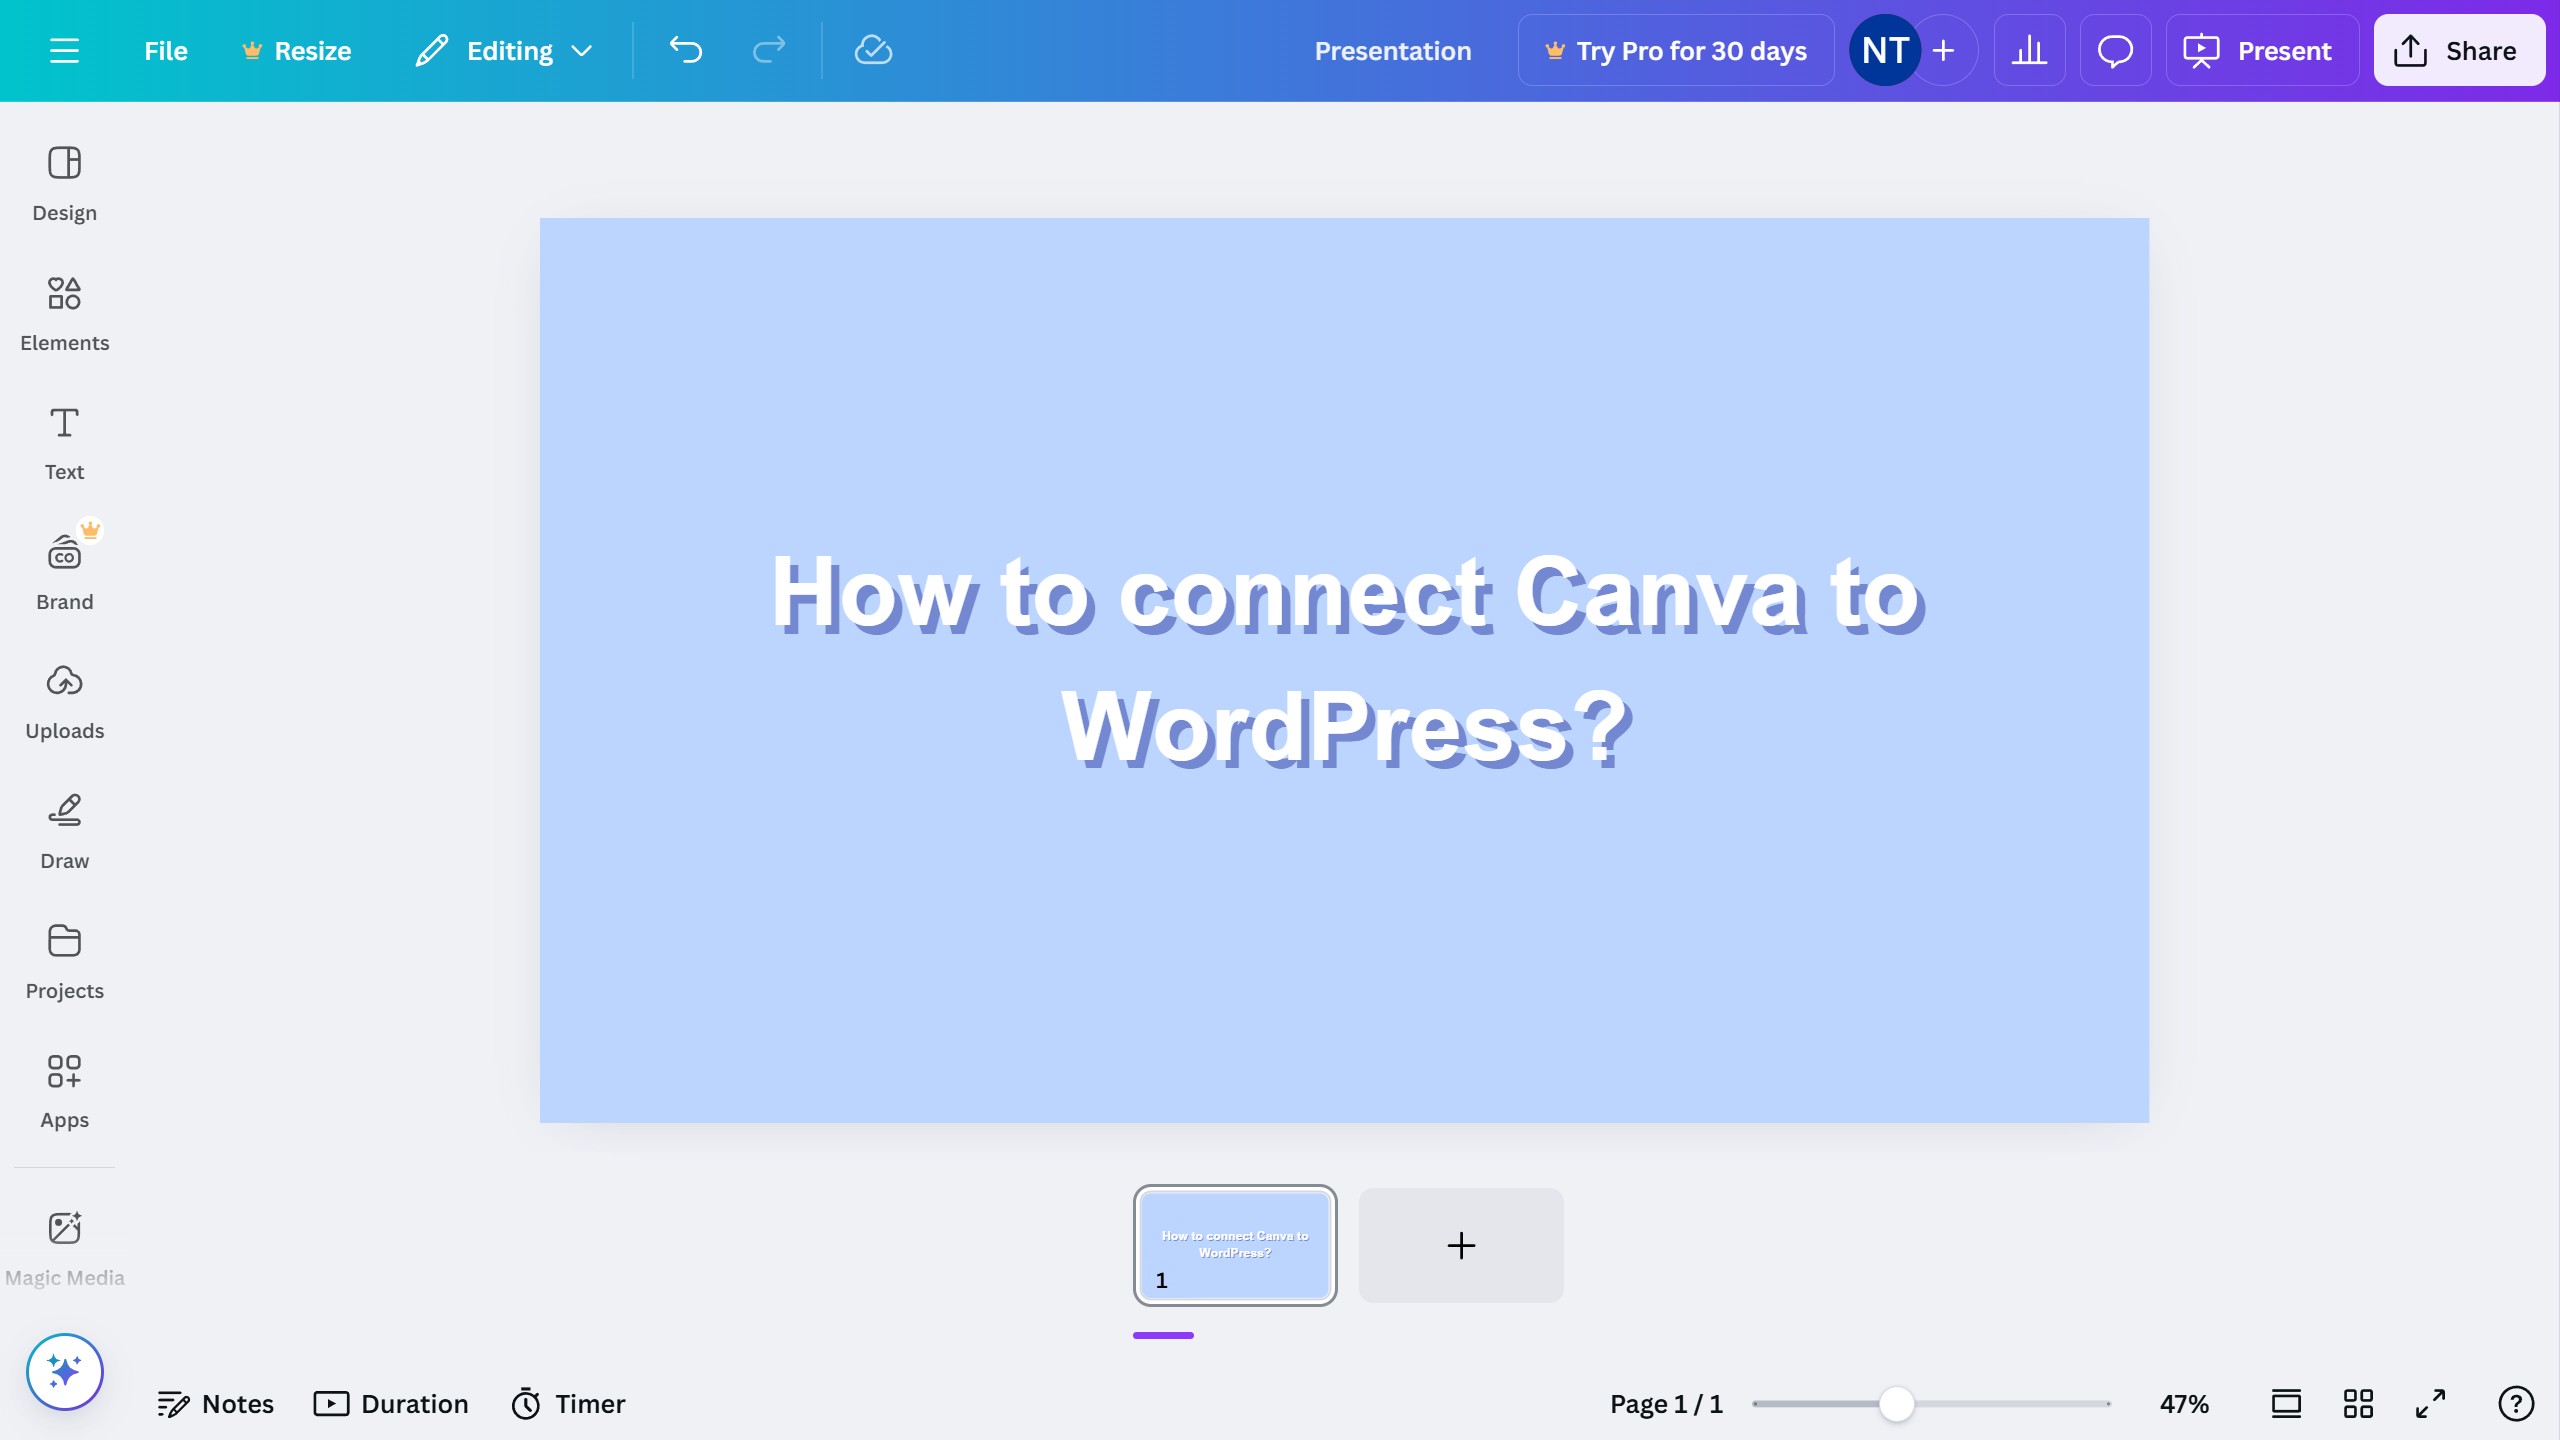Select the Draw tool
The height and width of the screenshot is (1440, 2560).
click(x=64, y=828)
